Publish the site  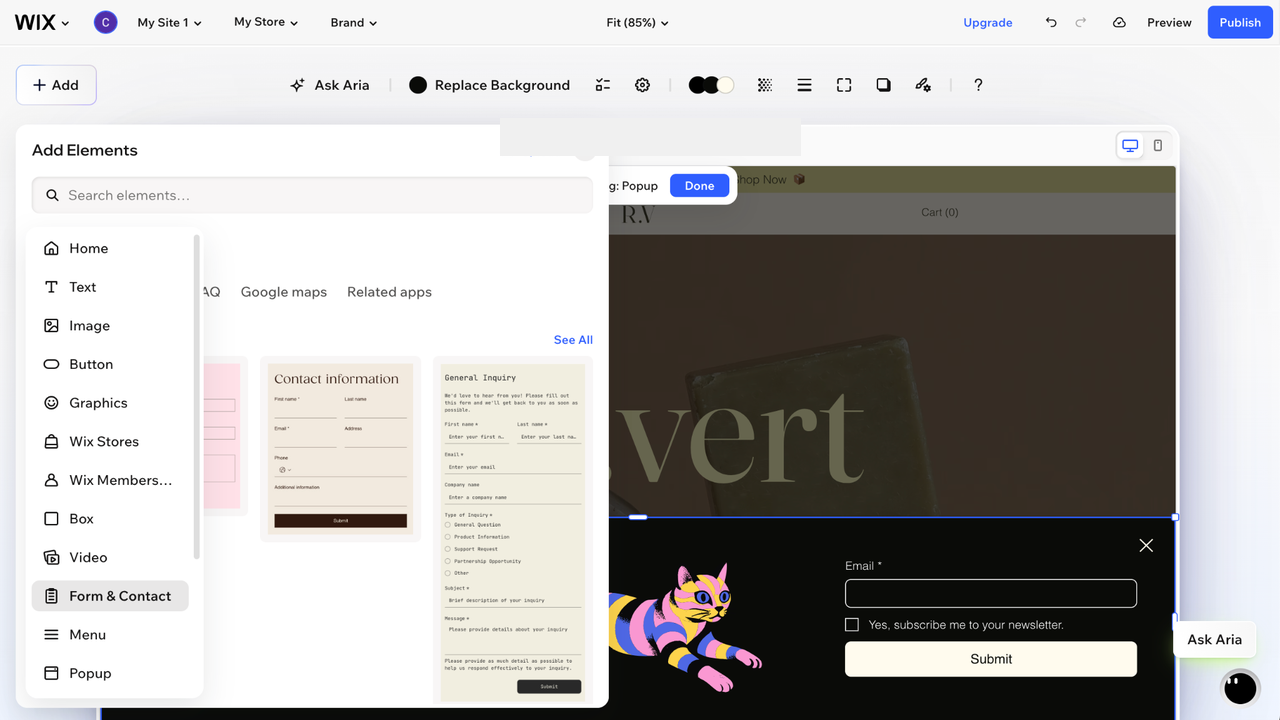coord(1240,22)
